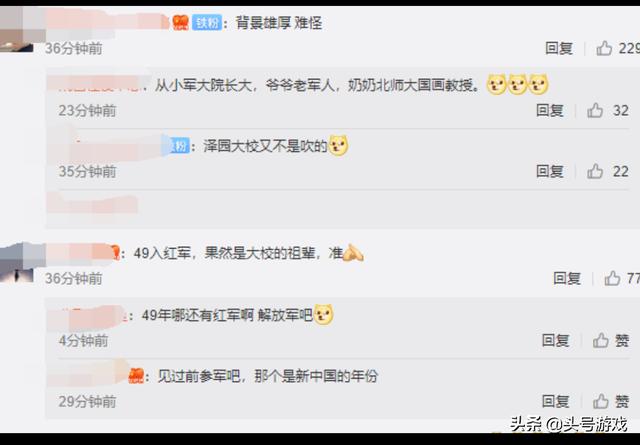Reply to the 背景雄厚 难怪 comment
Image resolution: width=640 pixels, height=445 pixels.
click(x=559, y=48)
